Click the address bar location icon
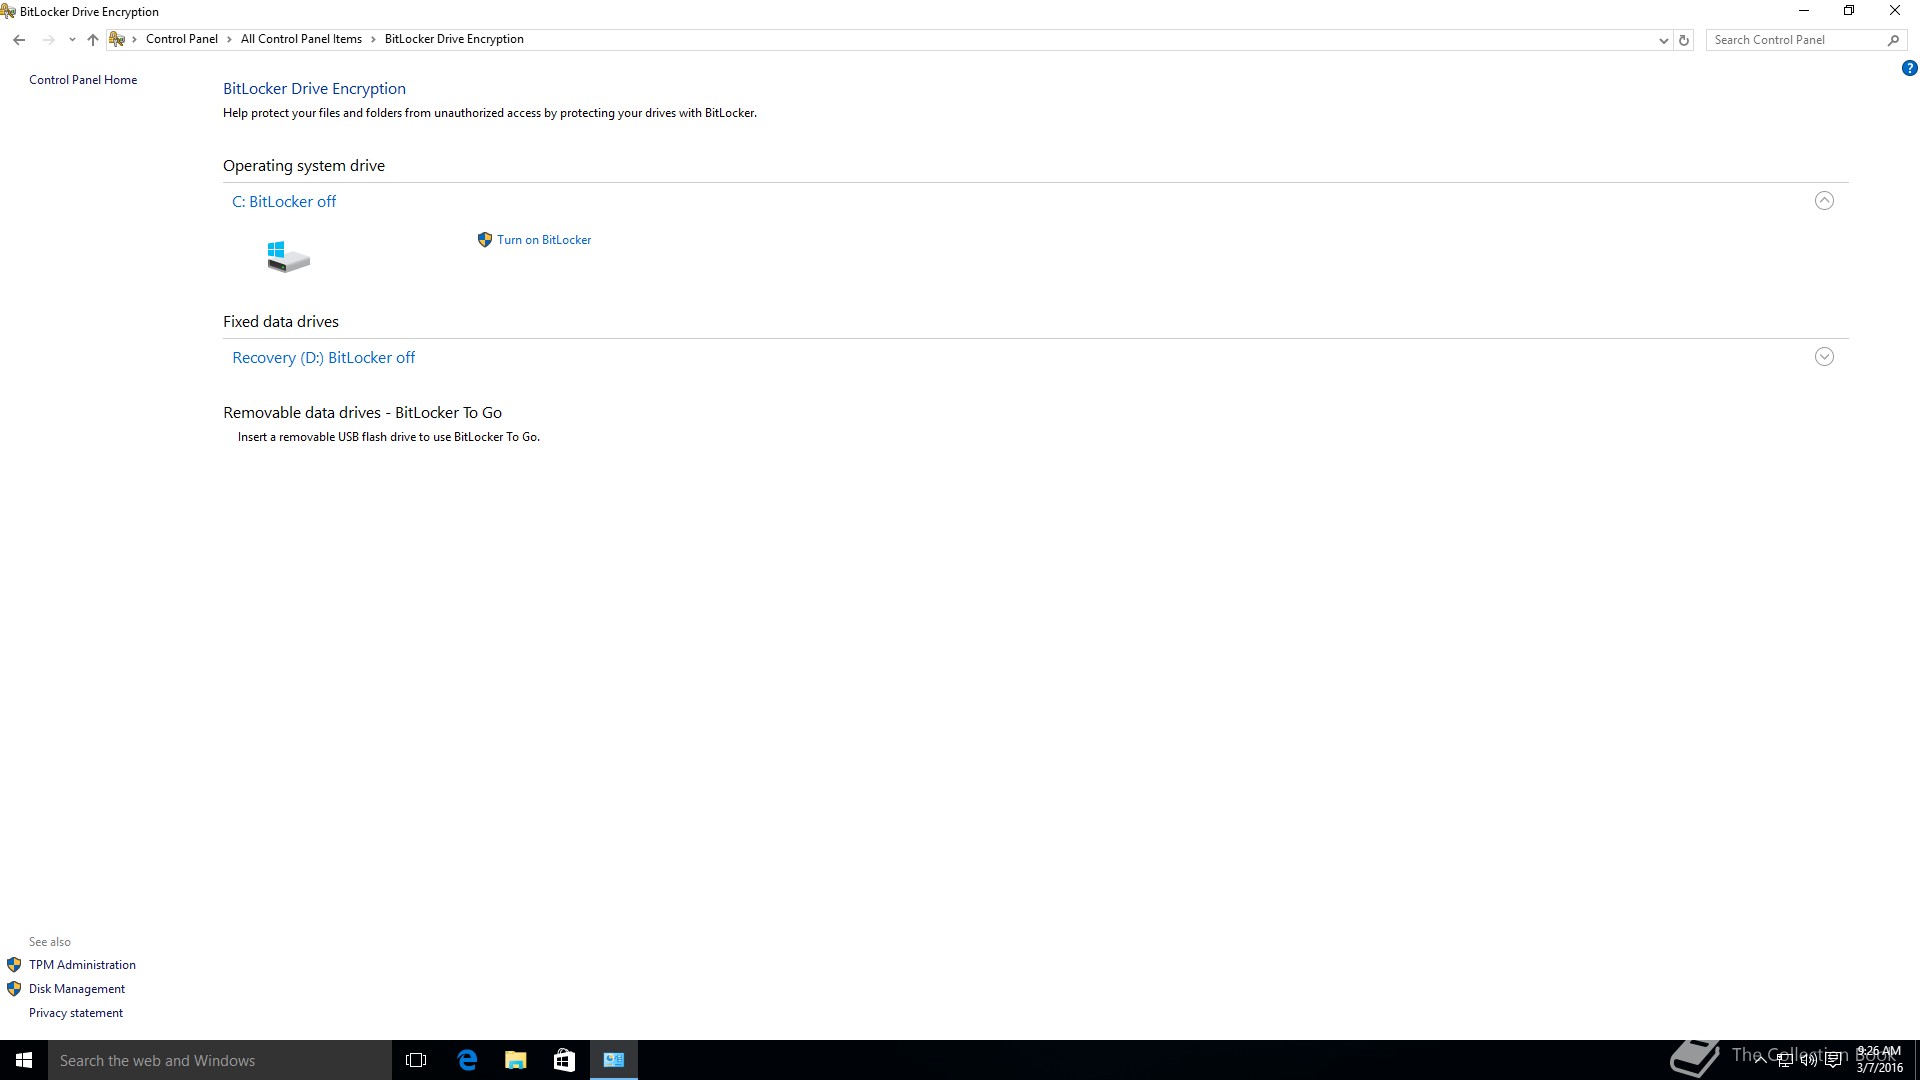The image size is (1920, 1080). pos(117,39)
